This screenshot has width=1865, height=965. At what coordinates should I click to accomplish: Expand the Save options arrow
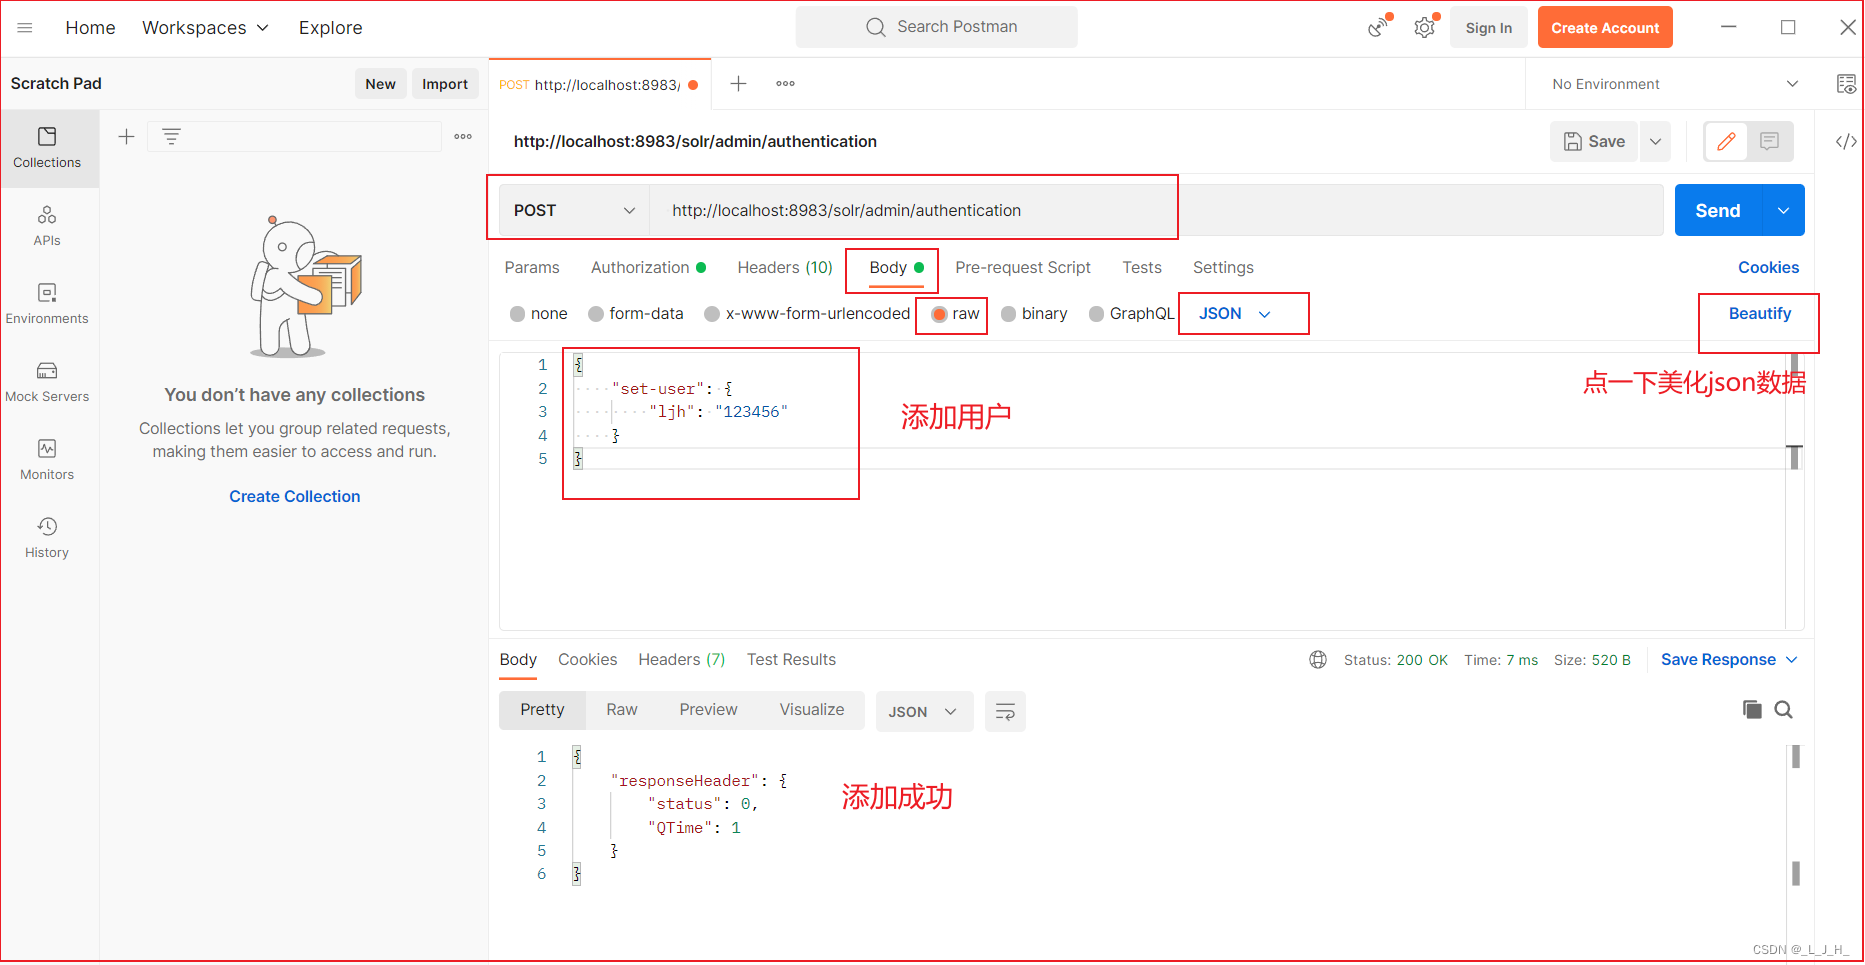click(1656, 142)
